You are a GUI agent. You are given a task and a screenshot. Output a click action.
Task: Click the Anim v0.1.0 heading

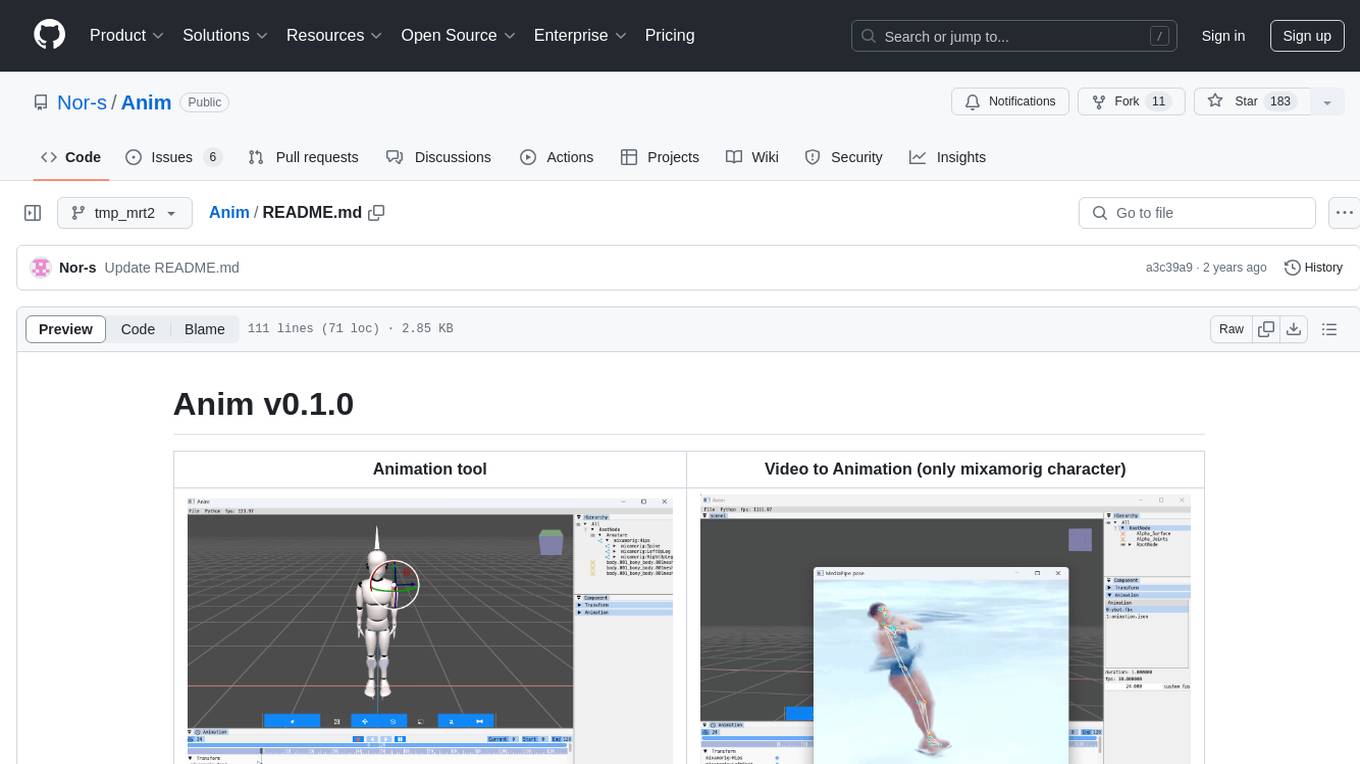[263, 404]
